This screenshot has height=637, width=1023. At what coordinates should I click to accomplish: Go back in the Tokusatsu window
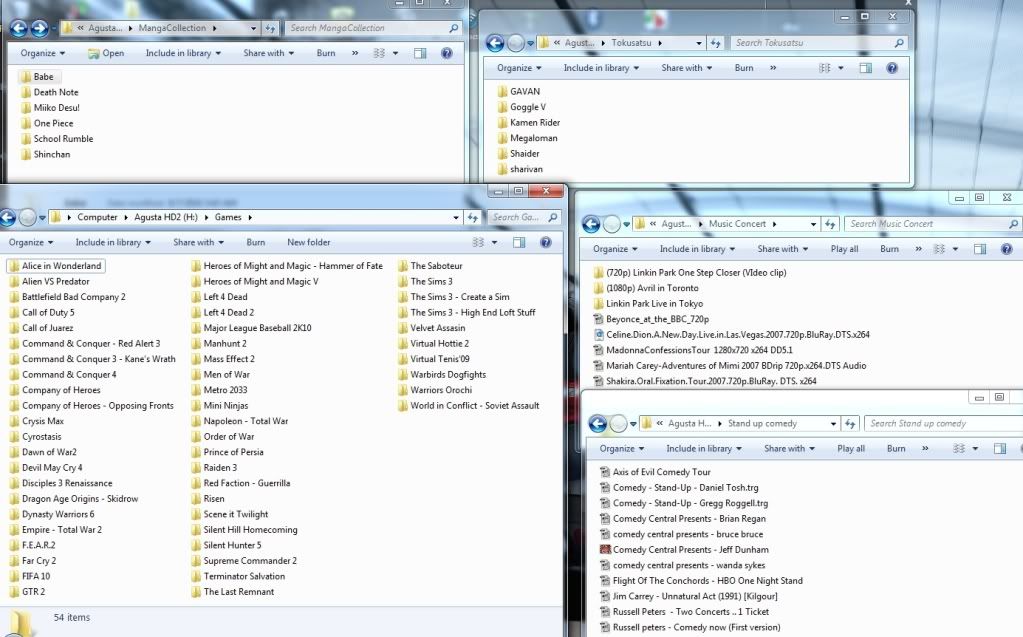pyautogui.click(x=496, y=43)
